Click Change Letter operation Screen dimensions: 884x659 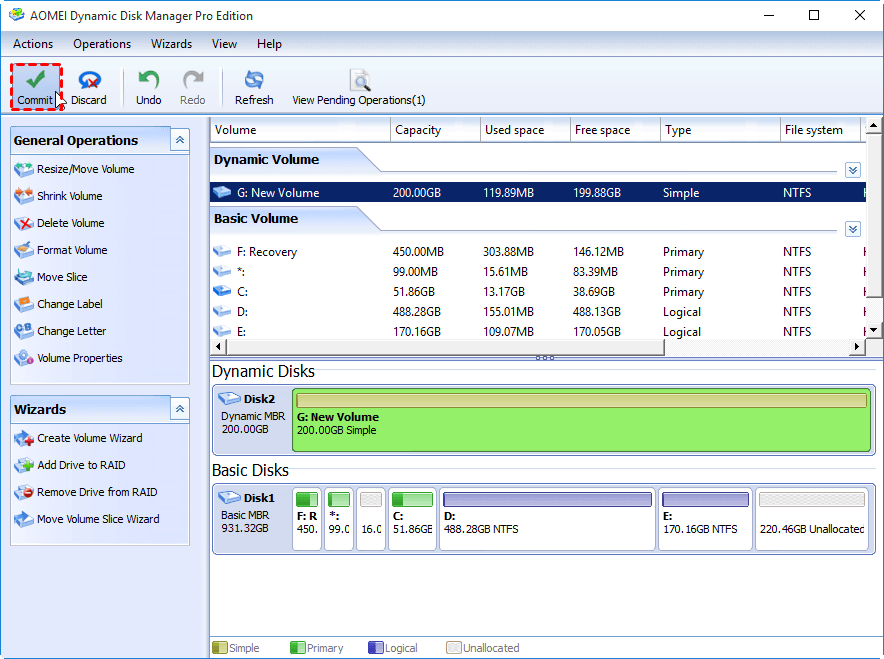coord(71,331)
